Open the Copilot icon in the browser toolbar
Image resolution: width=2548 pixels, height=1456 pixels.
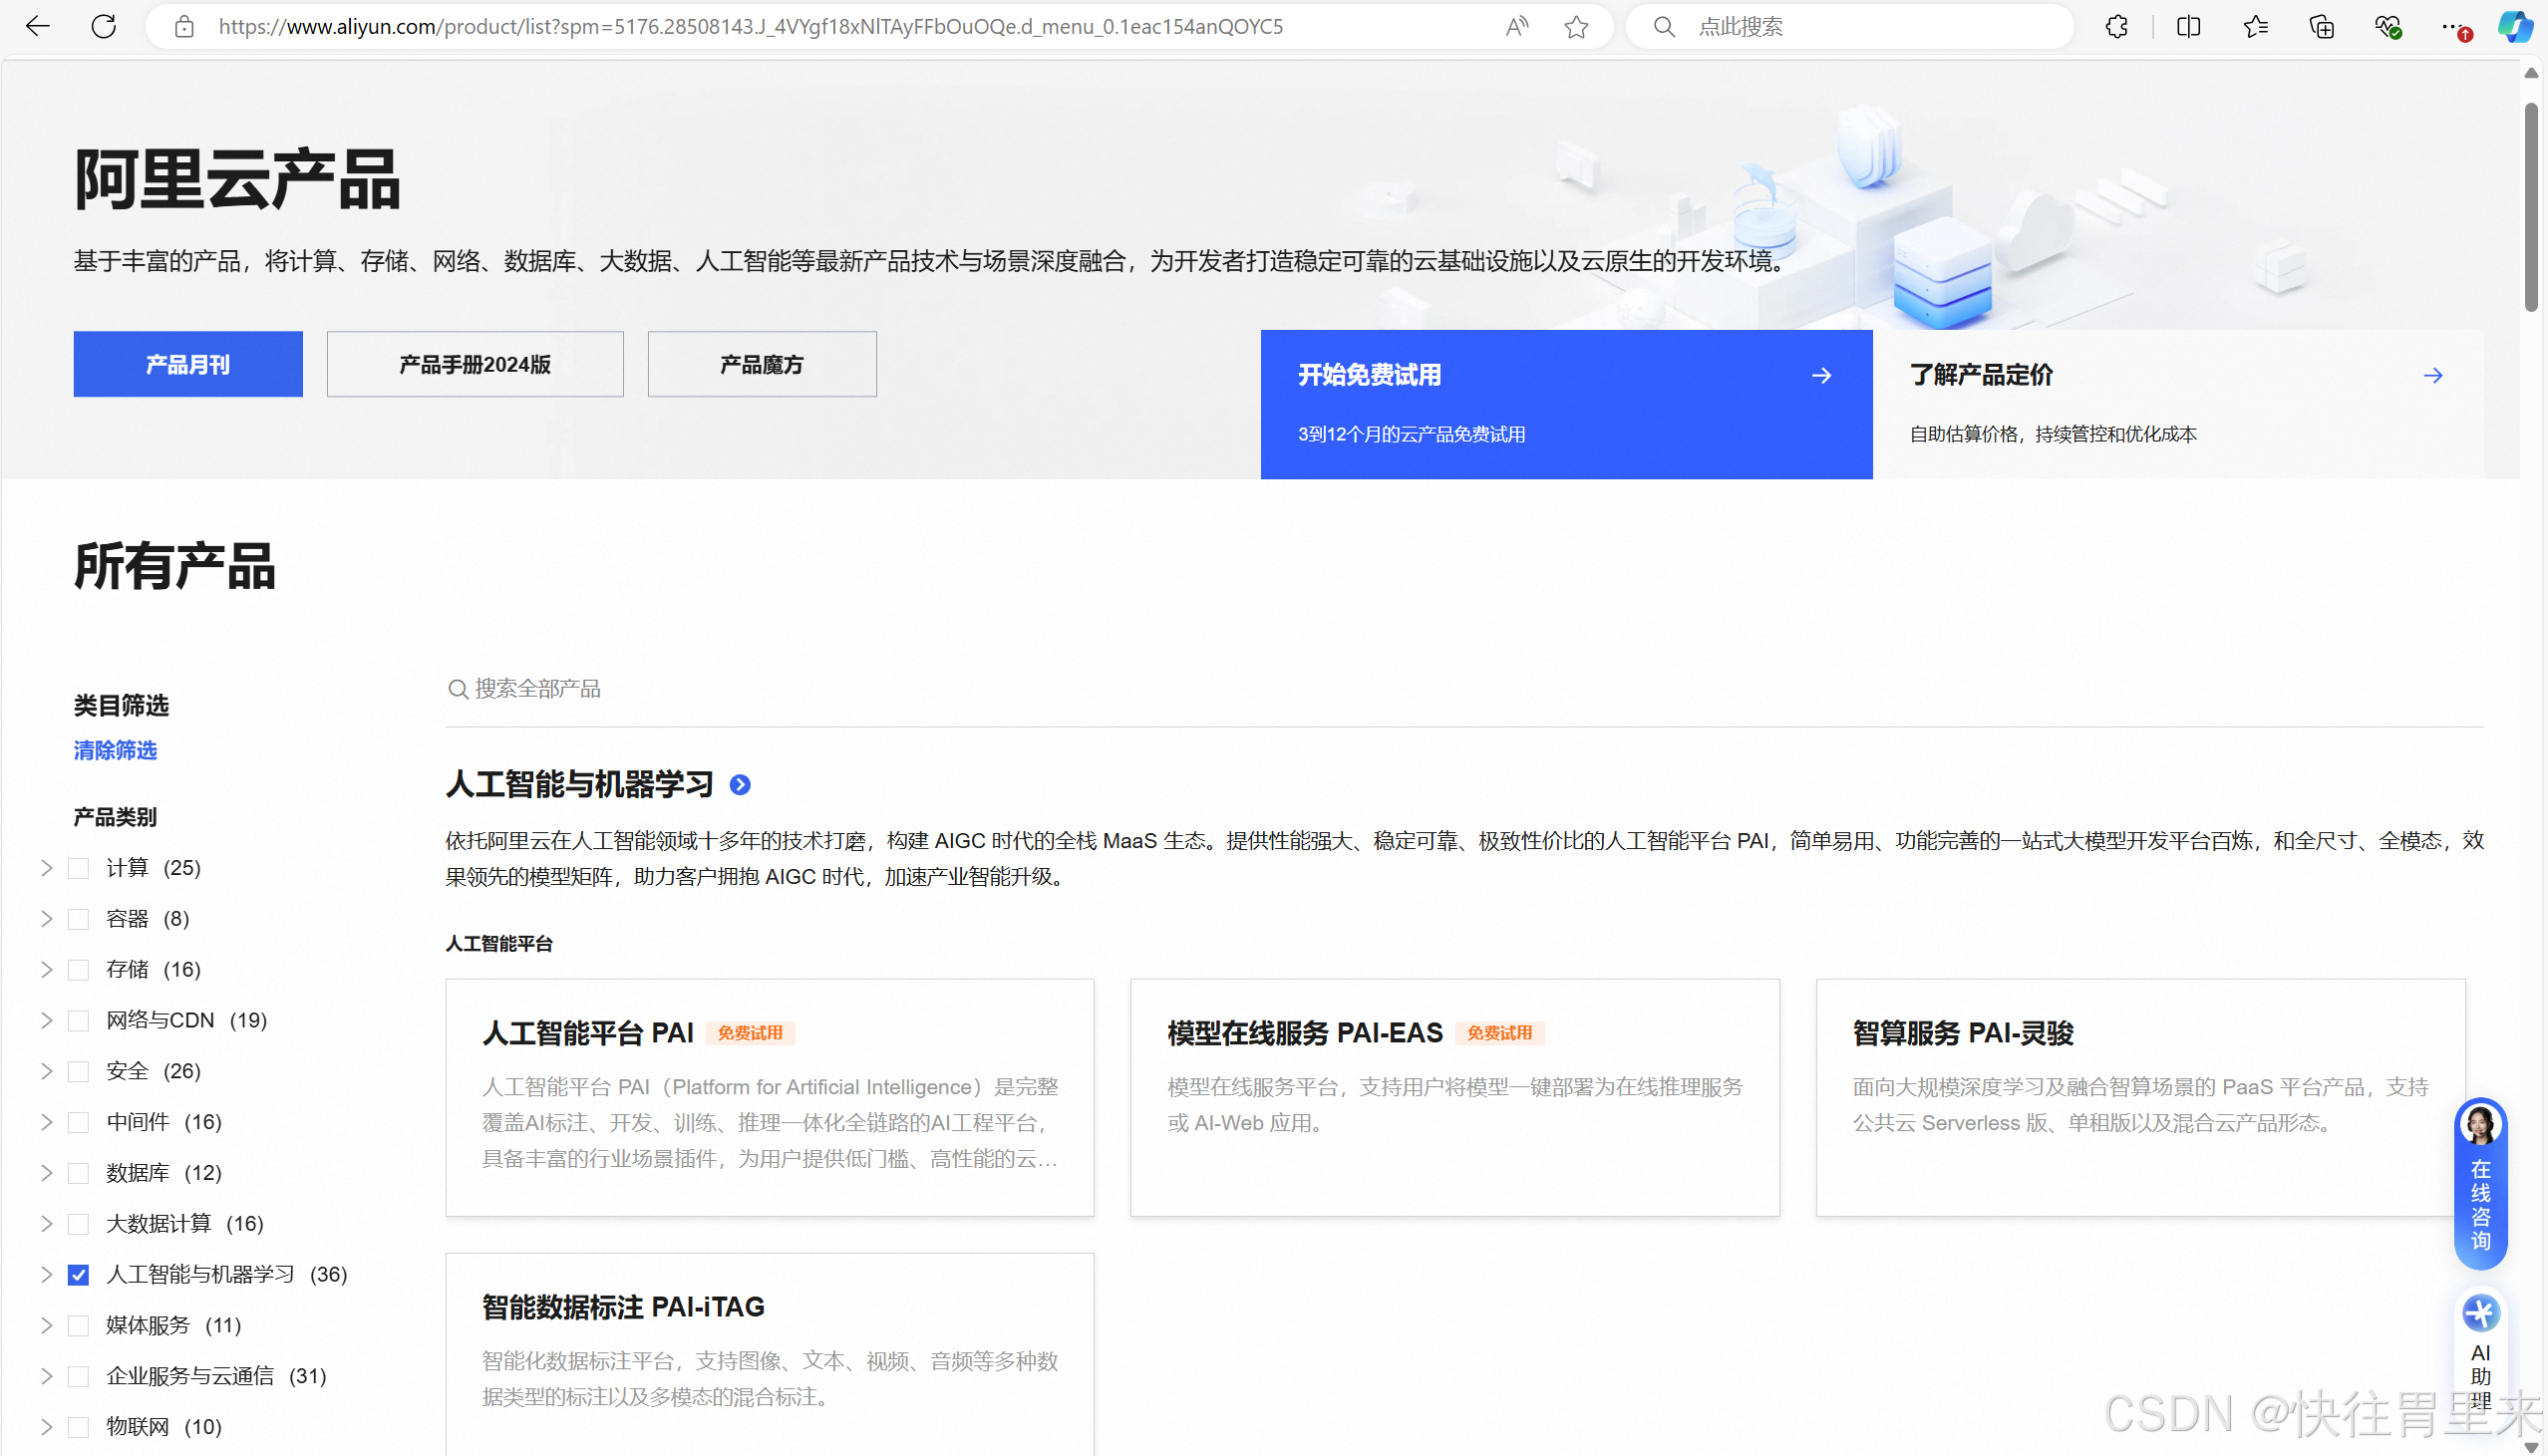click(2515, 27)
